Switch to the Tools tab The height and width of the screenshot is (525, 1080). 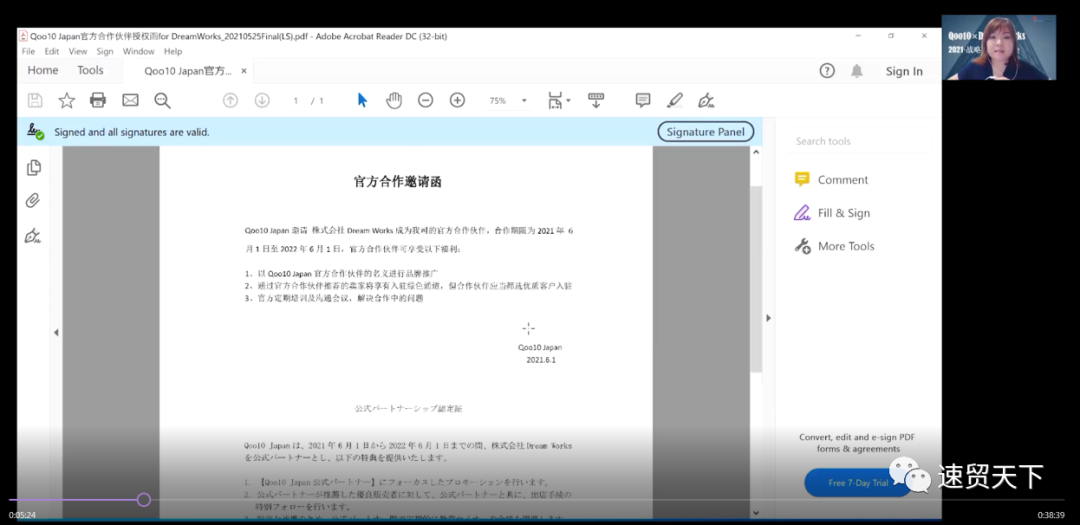point(90,70)
